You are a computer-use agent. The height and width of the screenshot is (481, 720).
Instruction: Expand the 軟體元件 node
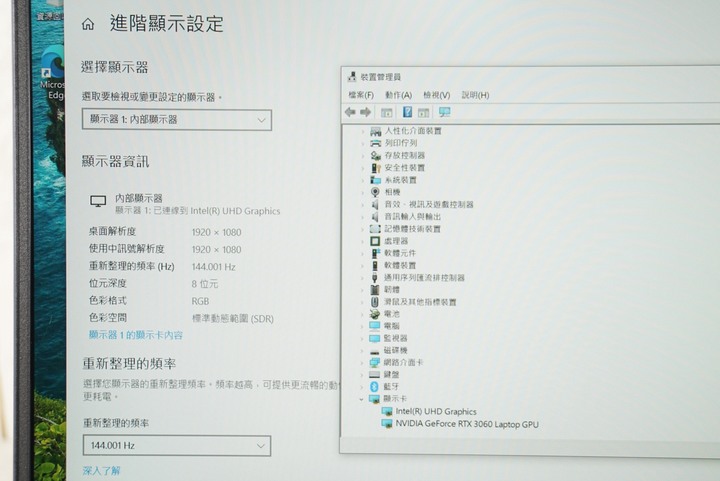362,253
